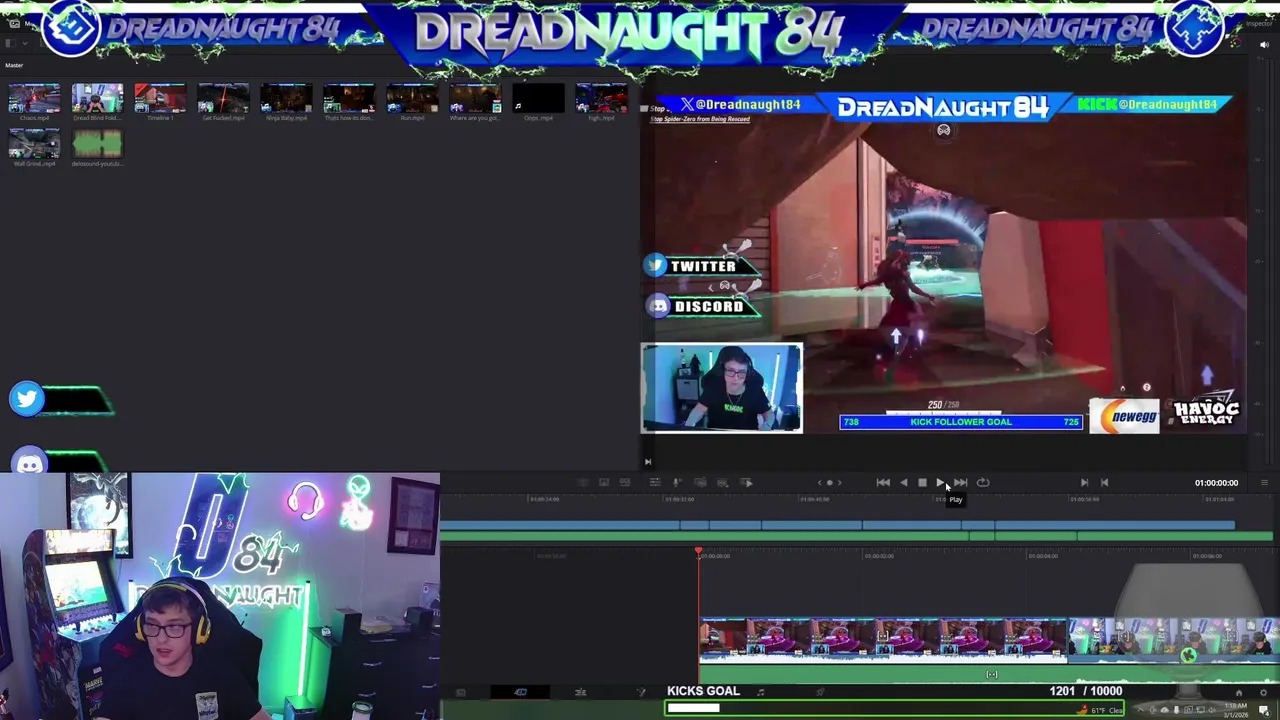
Task: Click the source viewer image area
Action: point(943,265)
